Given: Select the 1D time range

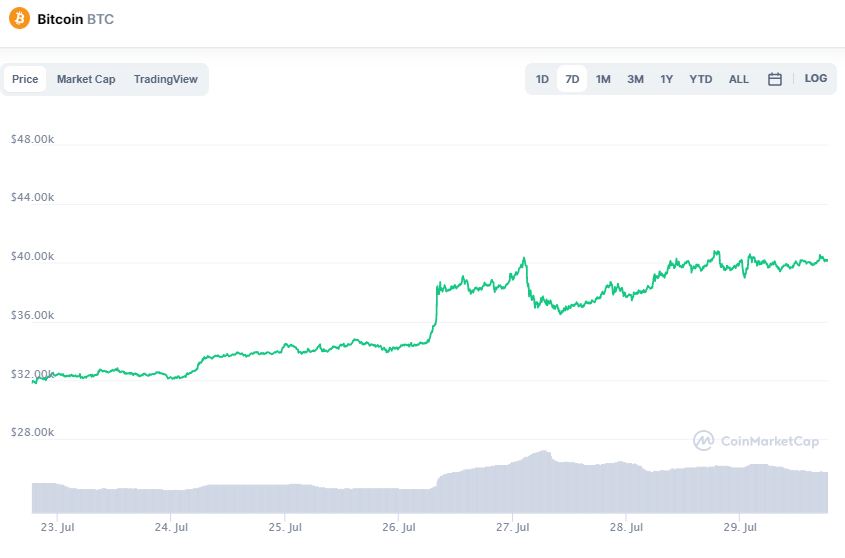Looking at the screenshot, I should (x=542, y=79).
